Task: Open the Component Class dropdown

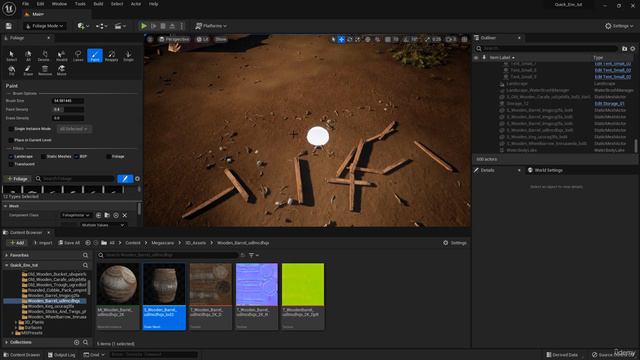Action: (76, 215)
